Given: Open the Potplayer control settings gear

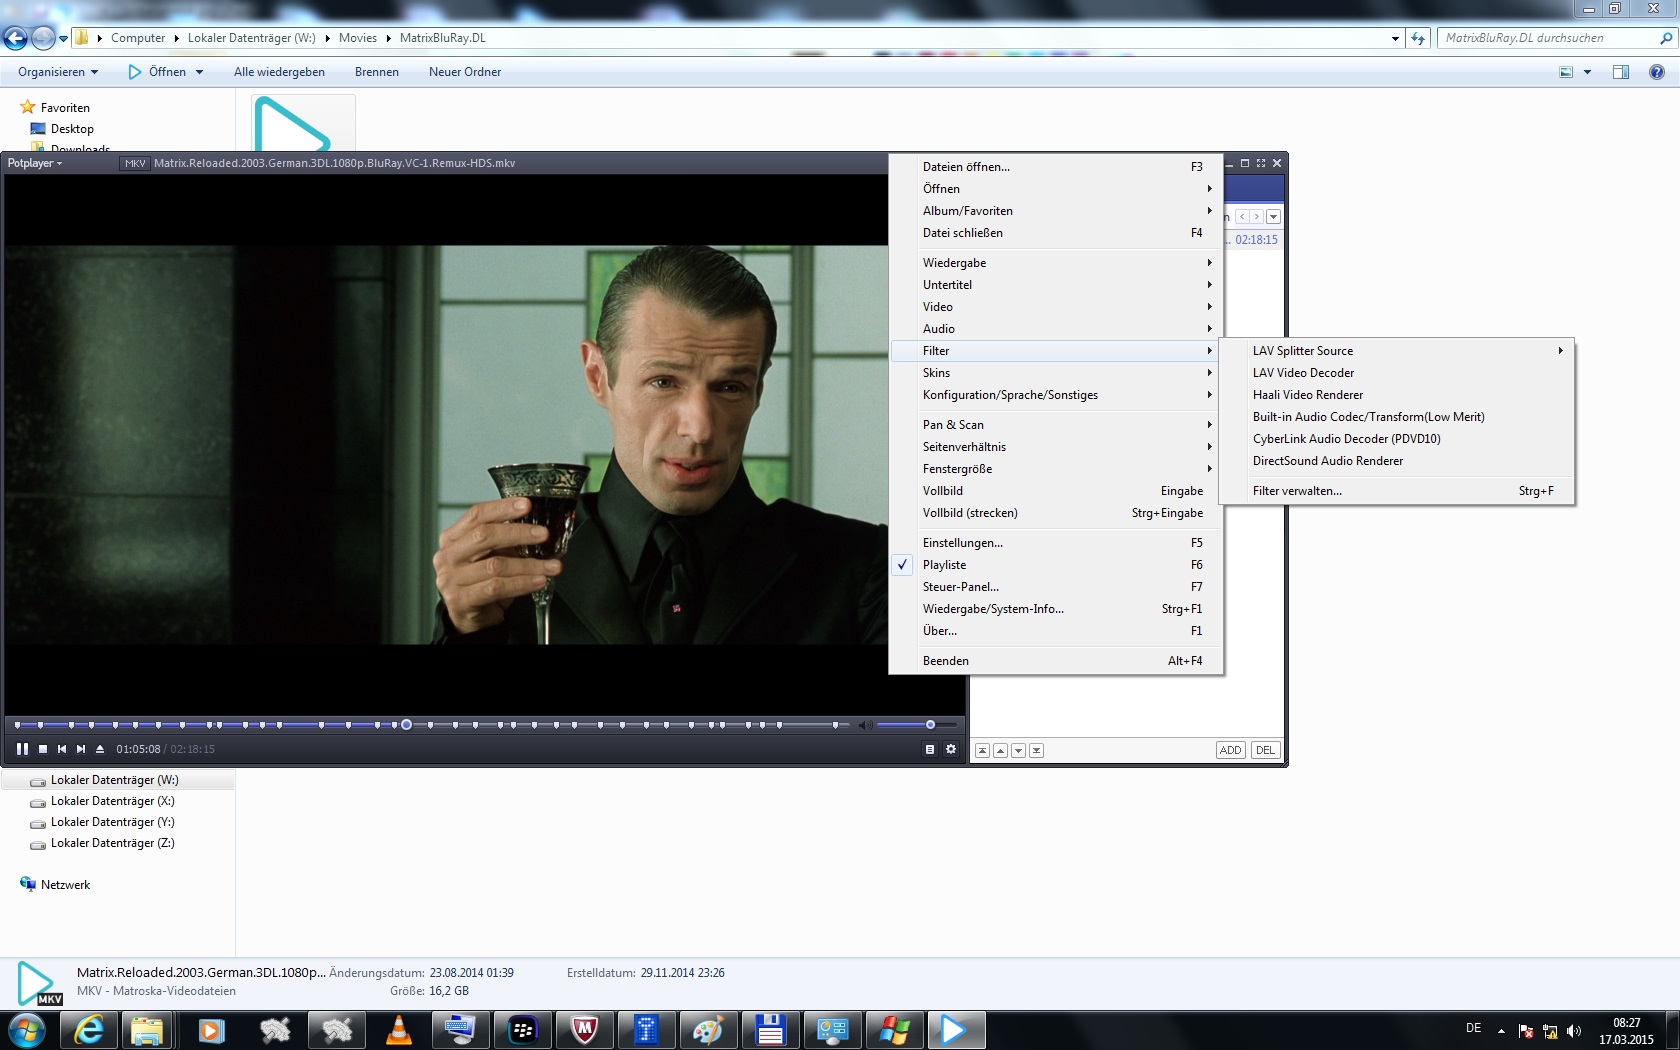Looking at the screenshot, I should point(951,749).
